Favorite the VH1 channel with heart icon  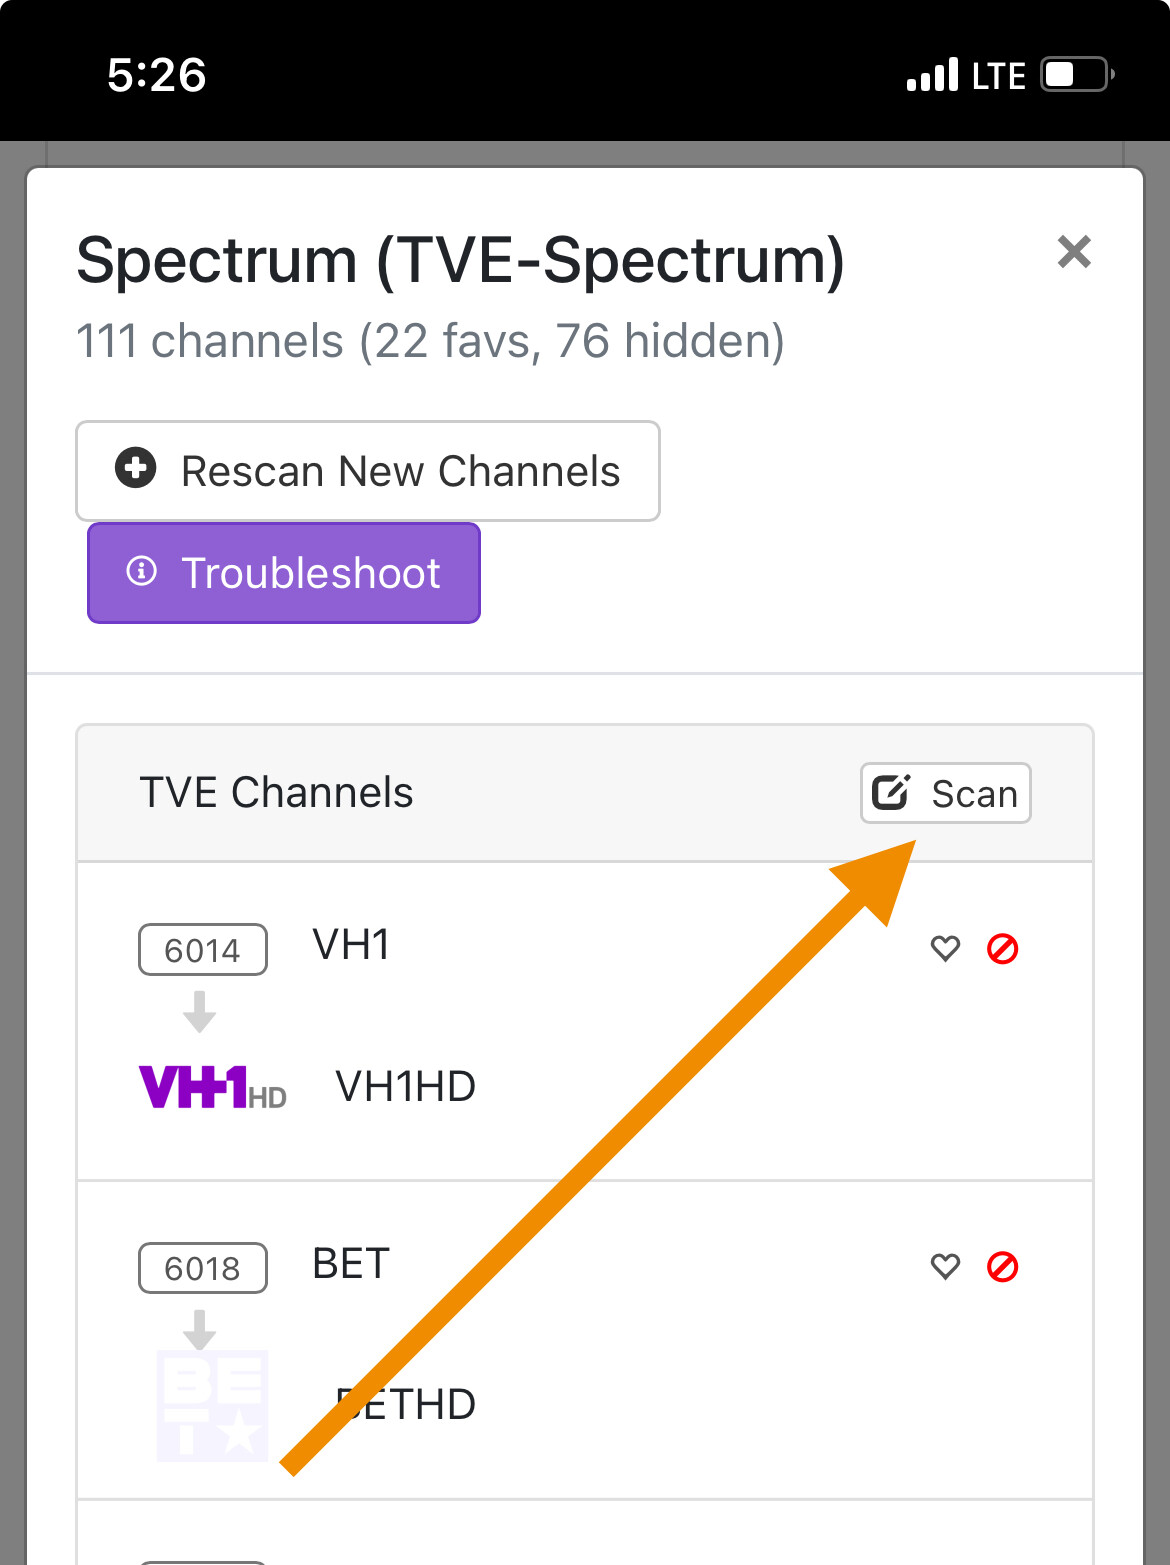945,948
